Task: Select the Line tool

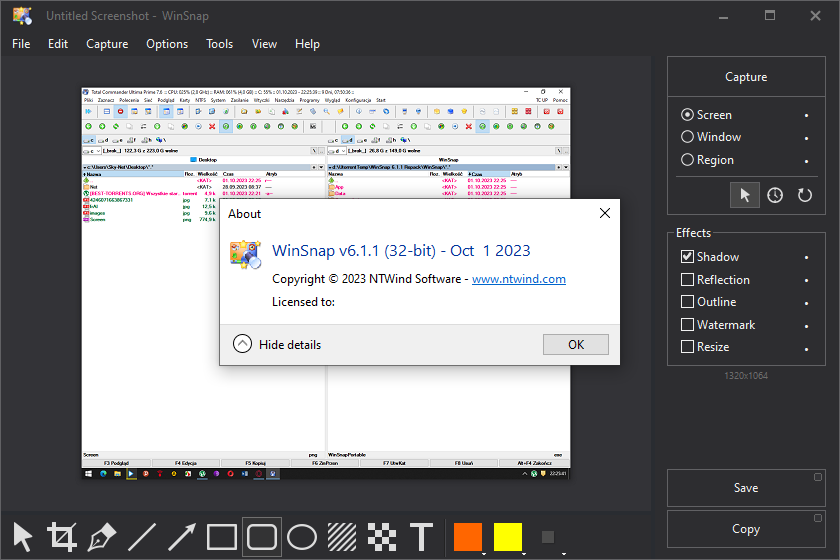Action: [x=142, y=537]
